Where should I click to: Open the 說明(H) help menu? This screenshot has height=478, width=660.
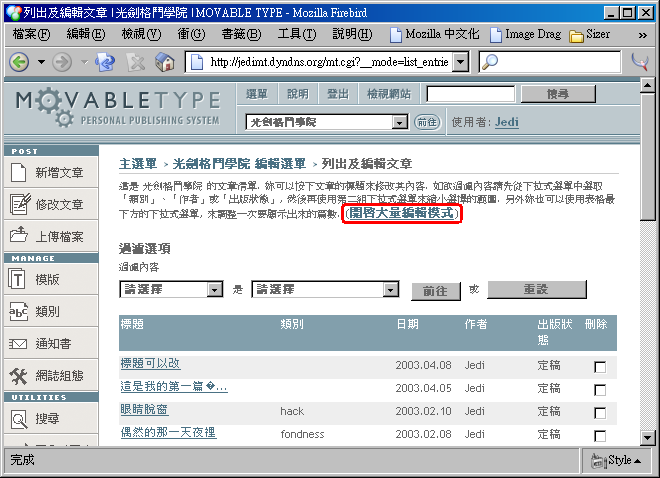[352, 34]
